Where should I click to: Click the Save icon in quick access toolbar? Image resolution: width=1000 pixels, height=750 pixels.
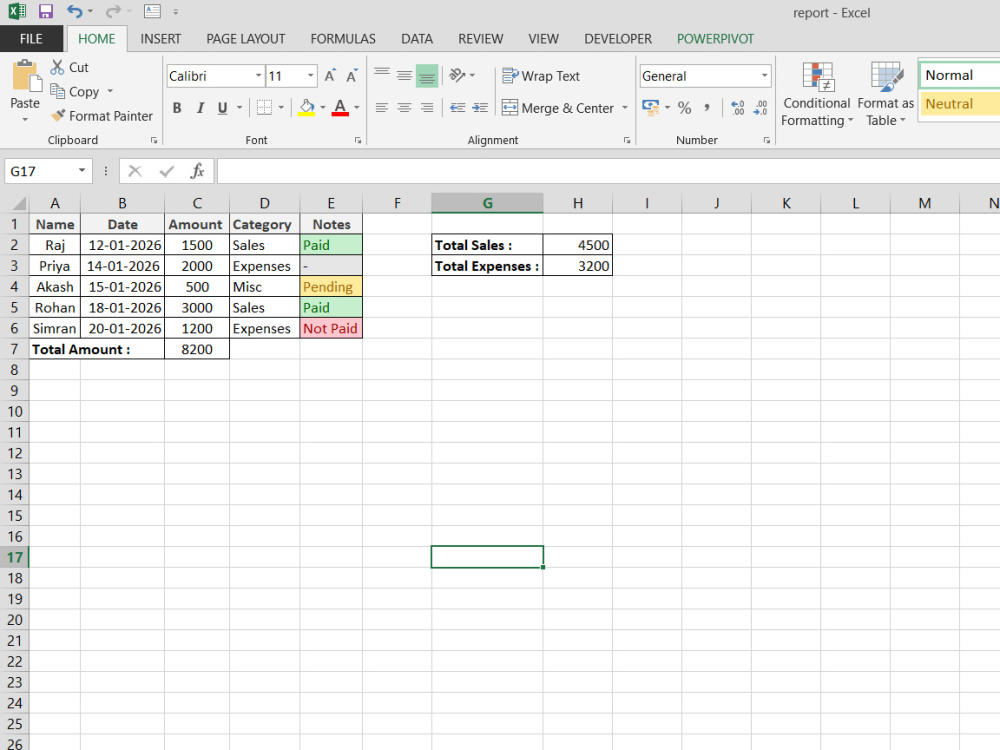[x=45, y=11]
